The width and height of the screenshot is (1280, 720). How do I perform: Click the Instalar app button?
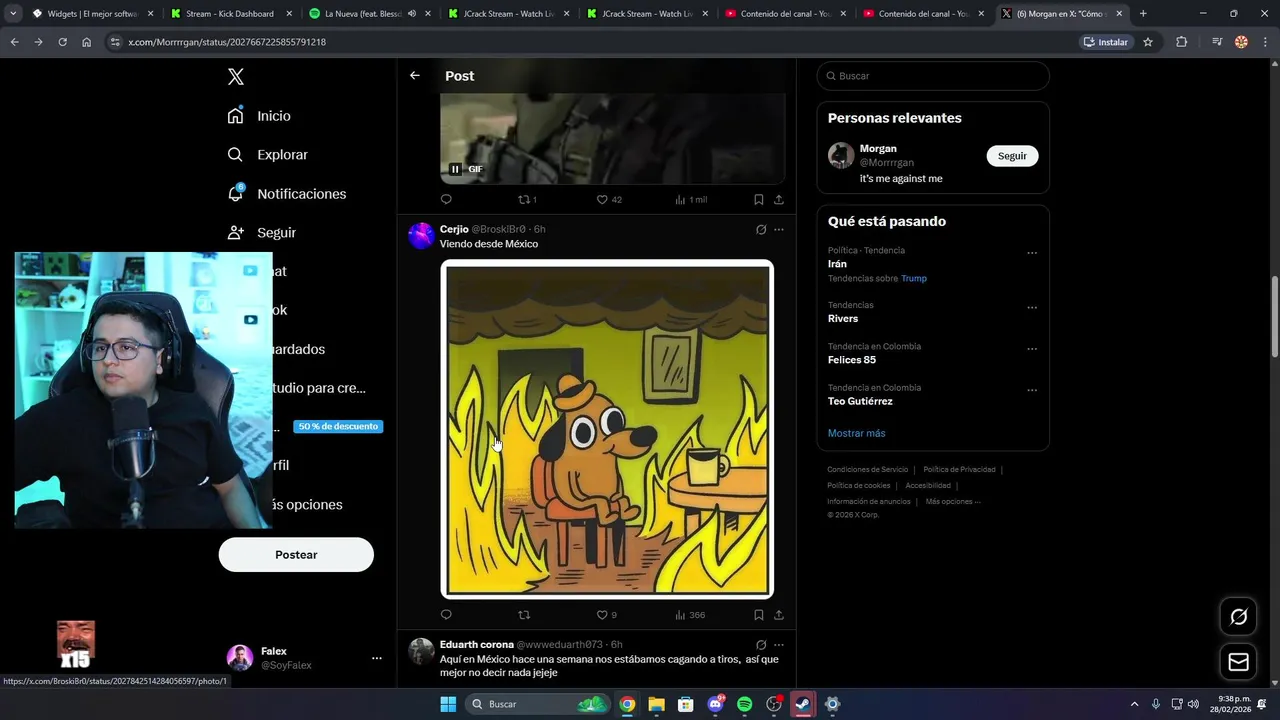[1106, 42]
